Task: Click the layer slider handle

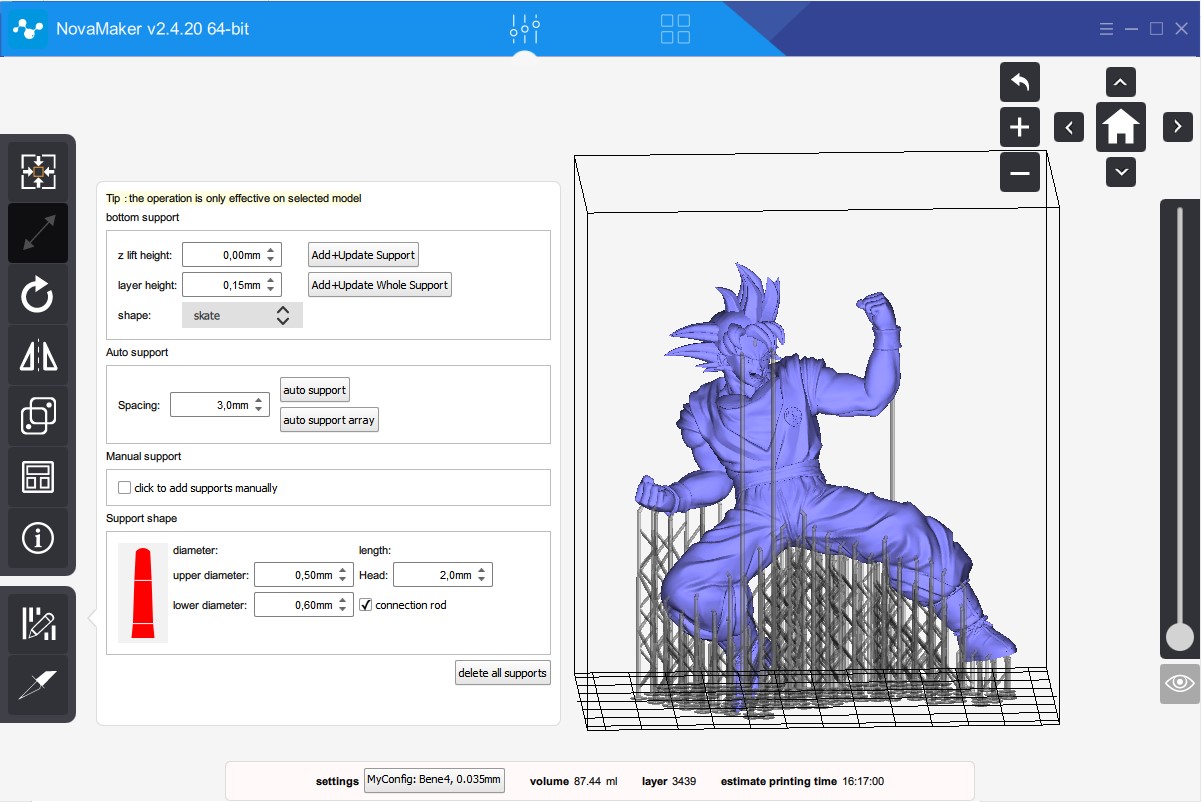Action: tap(1180, 637)
